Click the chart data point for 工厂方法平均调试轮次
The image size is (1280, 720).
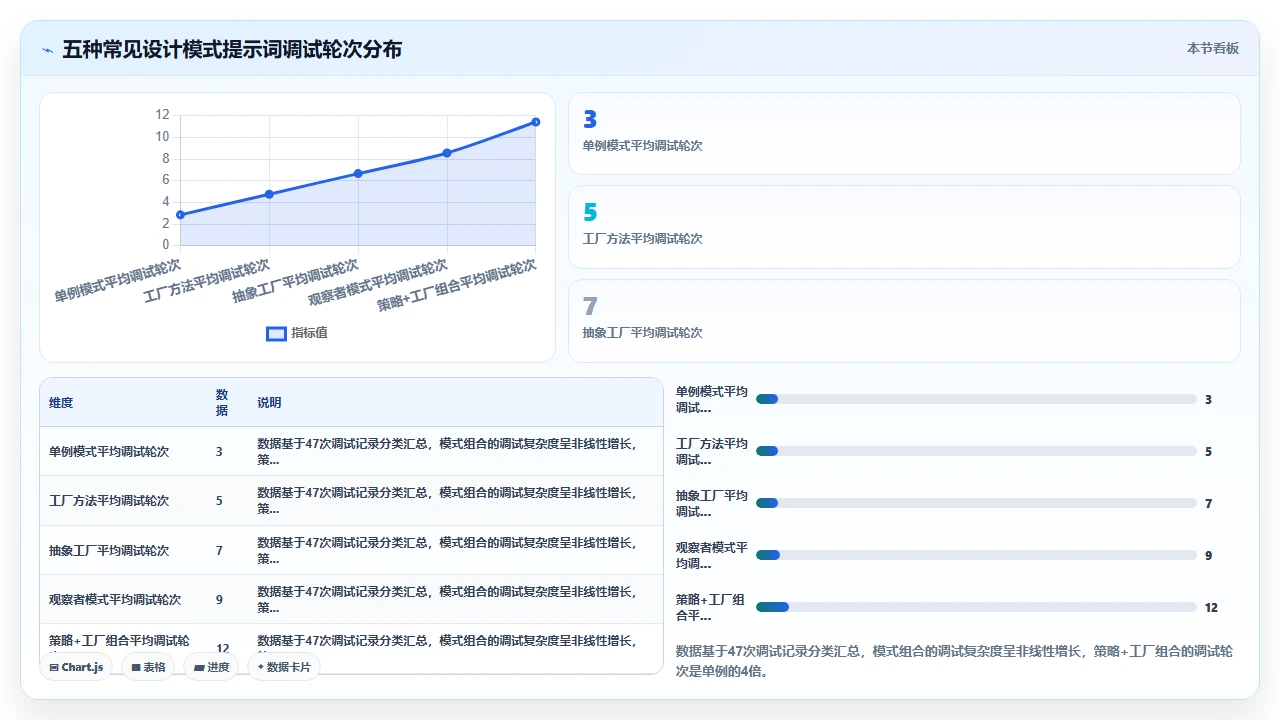(269, 194)
